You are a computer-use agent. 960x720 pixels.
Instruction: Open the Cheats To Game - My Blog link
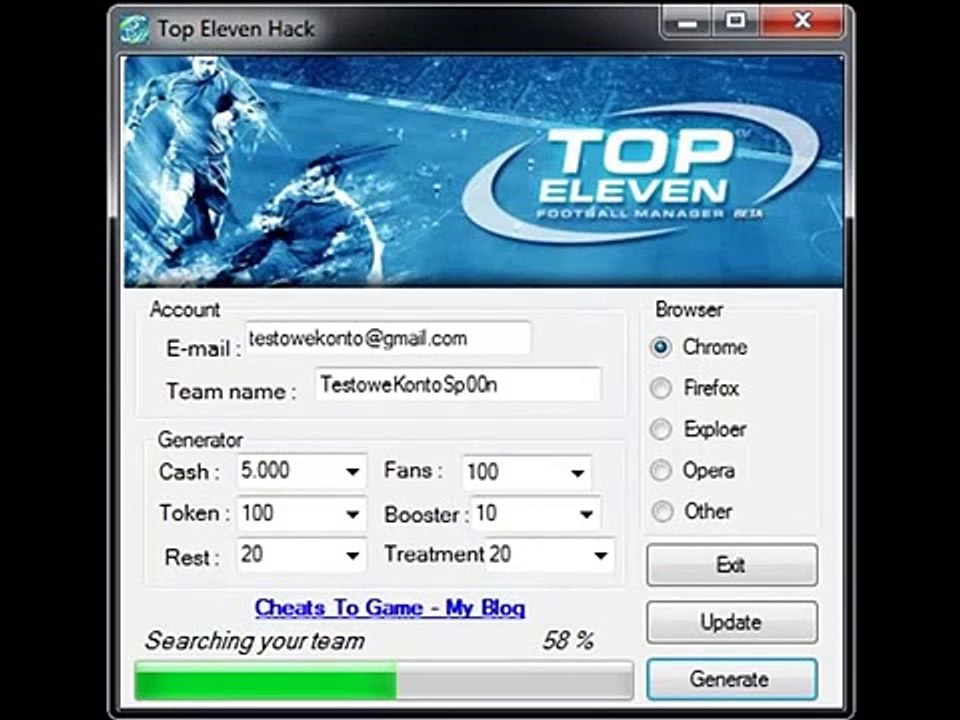(x=390, y=608)
